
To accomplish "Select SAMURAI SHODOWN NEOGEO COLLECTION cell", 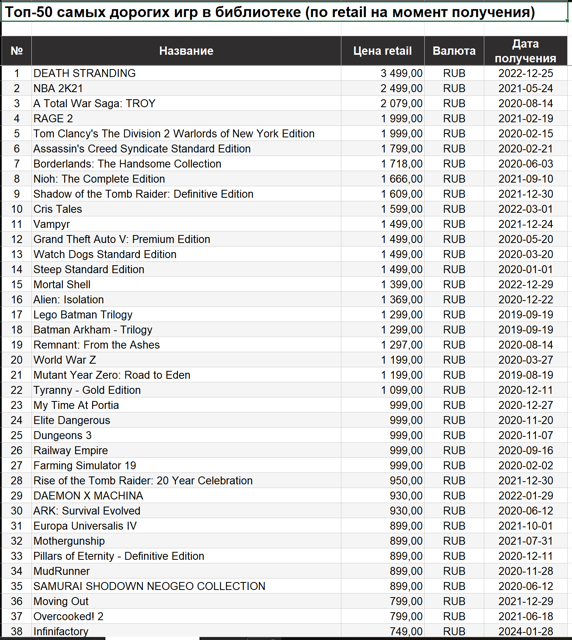I will point(186,587).
